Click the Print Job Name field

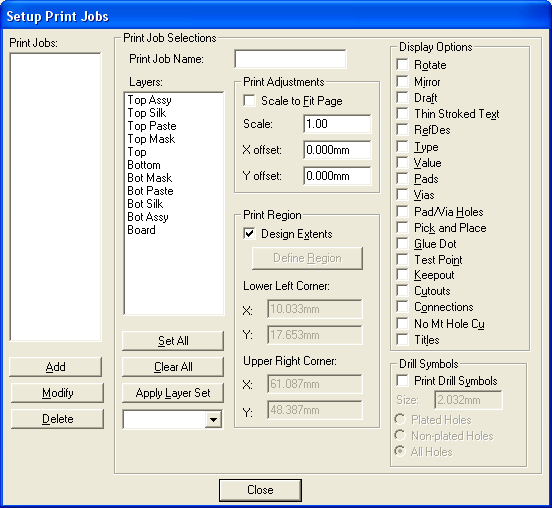click(x=290, y=59)
